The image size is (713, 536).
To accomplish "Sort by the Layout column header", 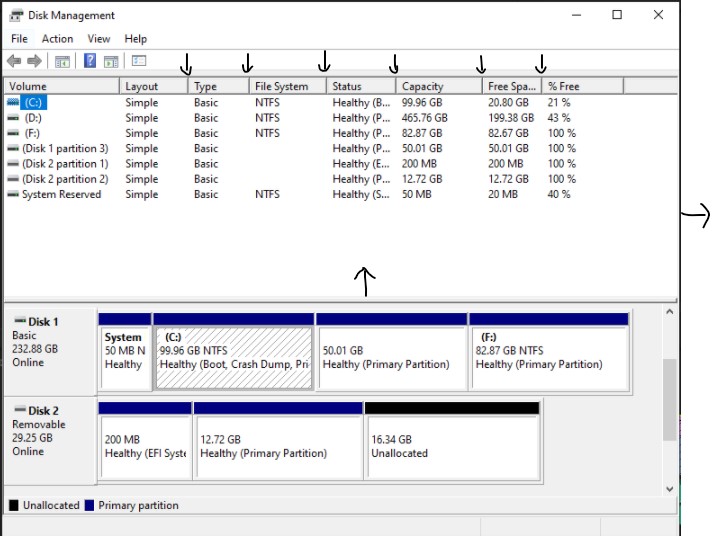I will (154, 86).
